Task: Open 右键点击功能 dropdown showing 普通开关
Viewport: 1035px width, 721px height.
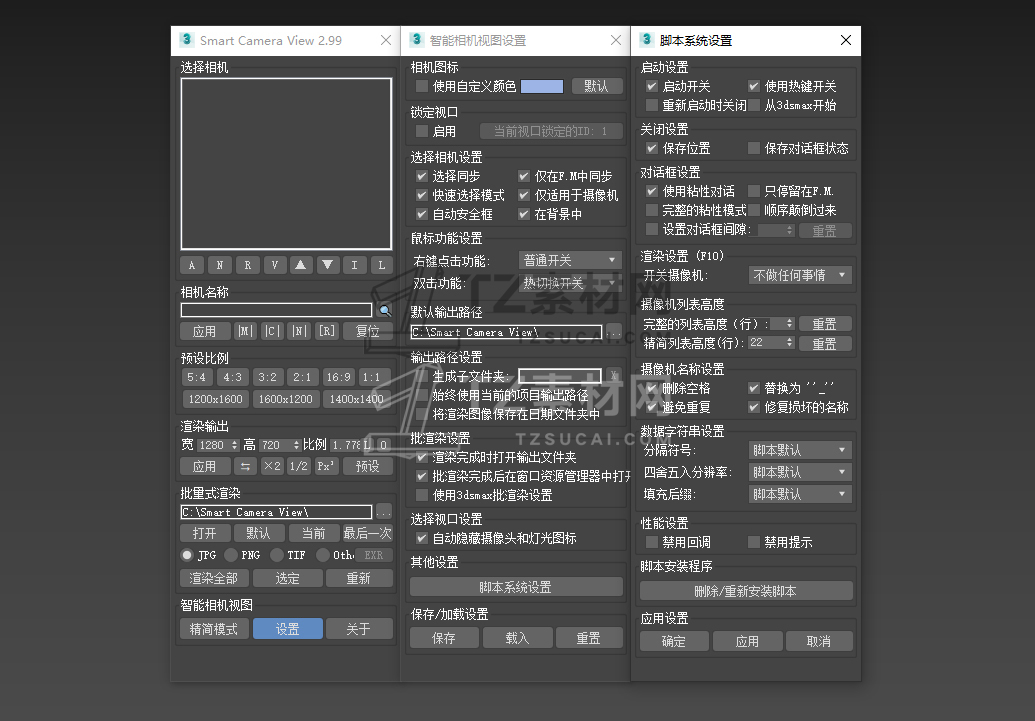Action: pyautogui.click(x=570, y=260)
